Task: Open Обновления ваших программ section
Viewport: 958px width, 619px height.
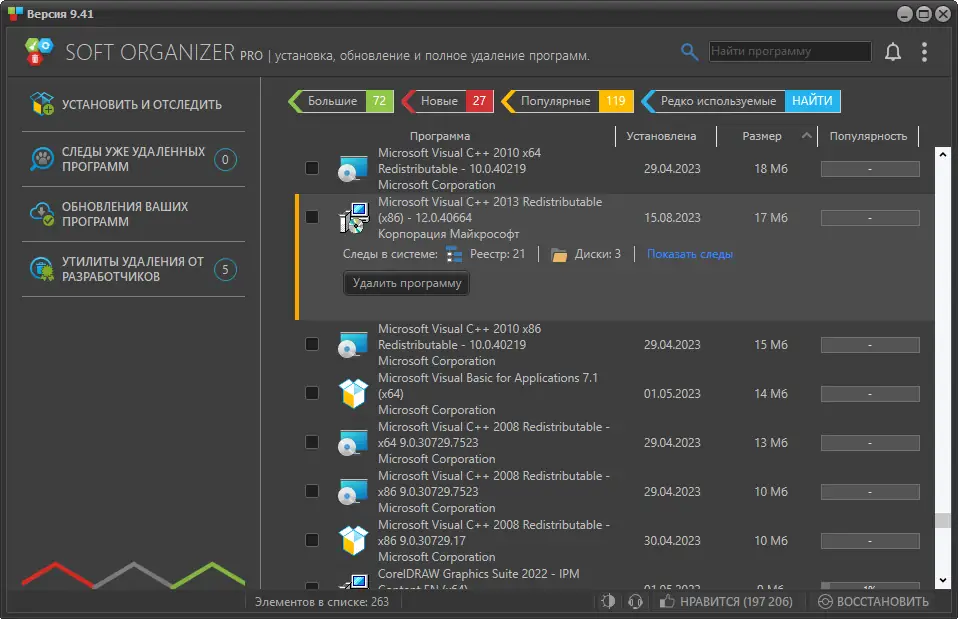Action: point(133,214)
